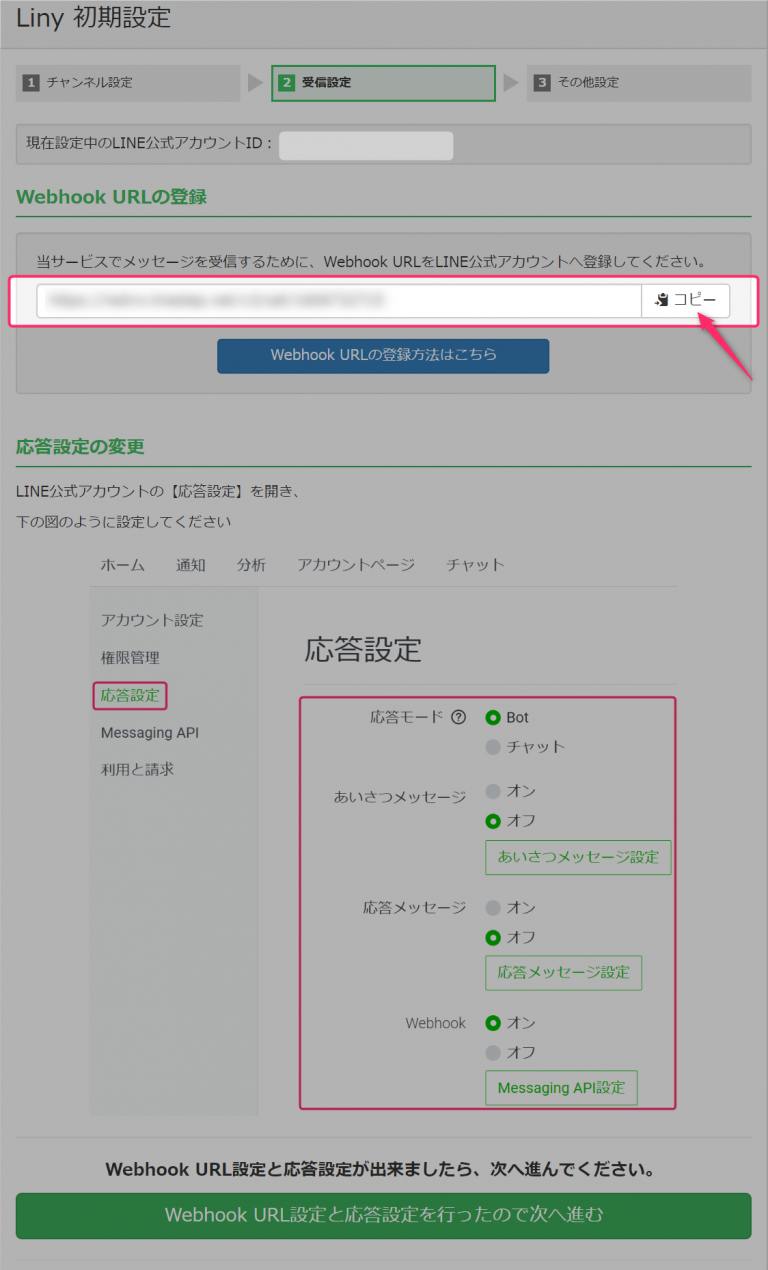Viewport: 768px width, 1270px height.
Task: Click the LINE公式アカウントID field
Action: point(366,144)
